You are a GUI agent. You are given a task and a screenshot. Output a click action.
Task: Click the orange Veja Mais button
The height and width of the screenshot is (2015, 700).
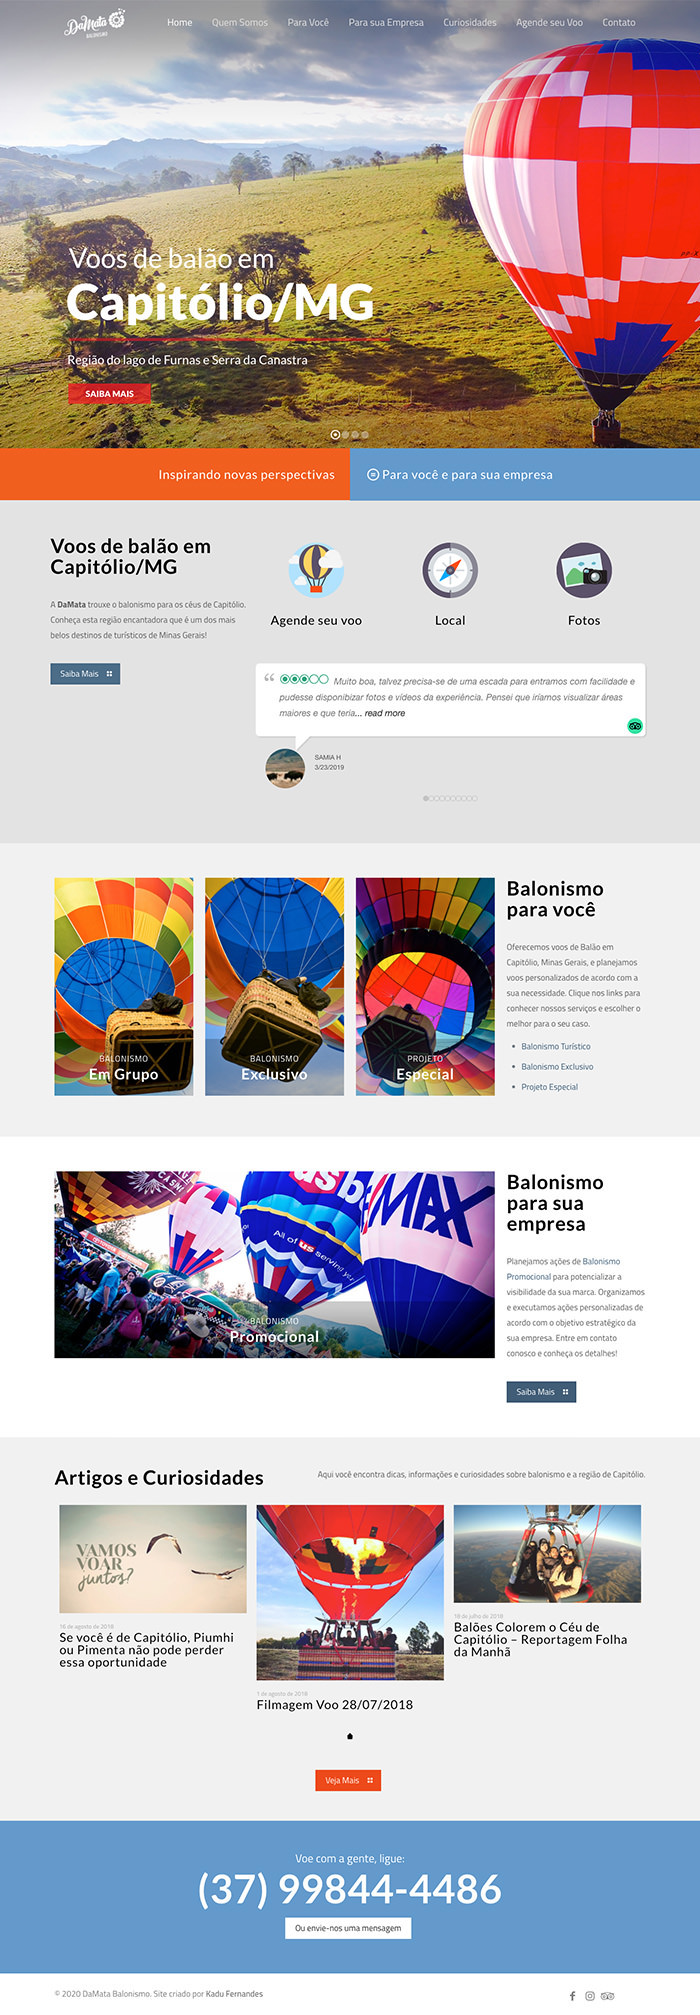pos(348,1780)
